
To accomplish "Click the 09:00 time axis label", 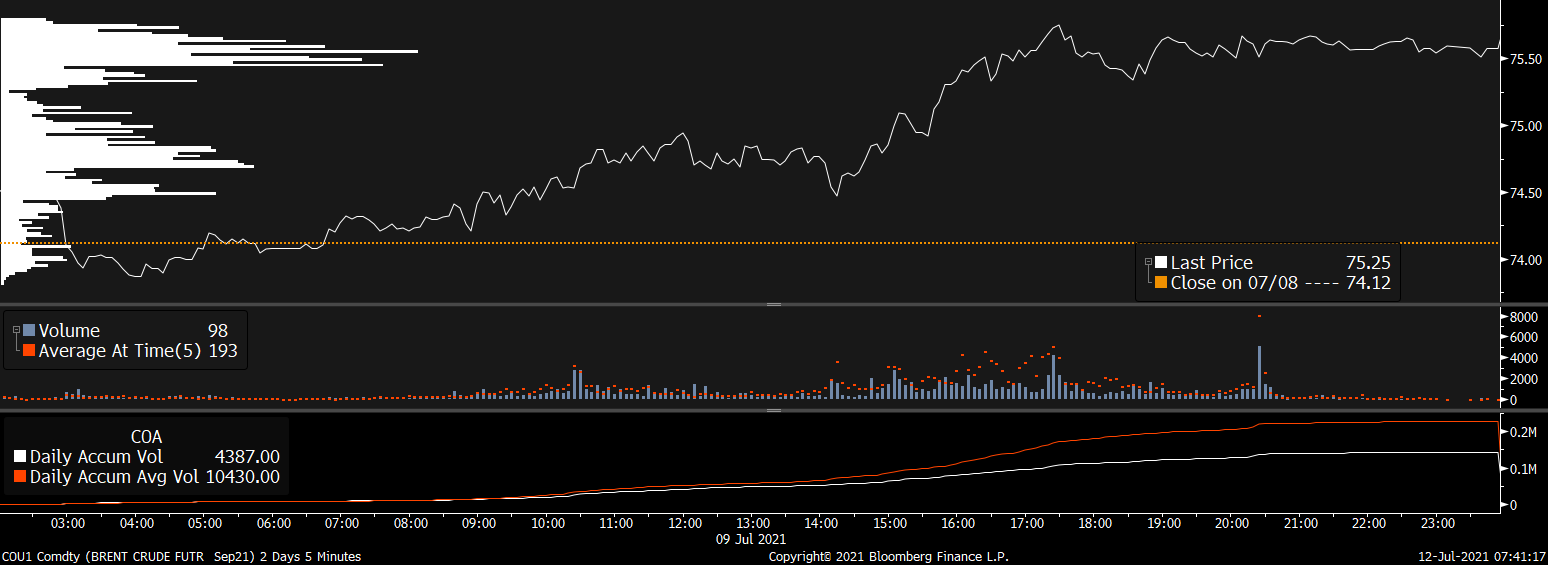I will coord(479,523).
